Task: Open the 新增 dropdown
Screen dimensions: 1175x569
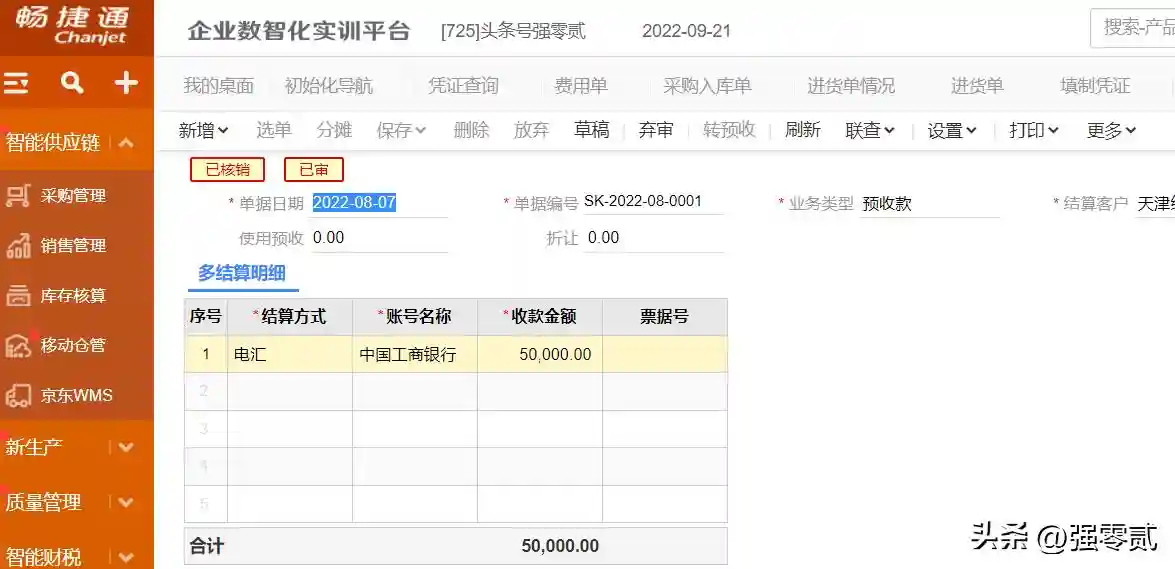Action: 204,130
